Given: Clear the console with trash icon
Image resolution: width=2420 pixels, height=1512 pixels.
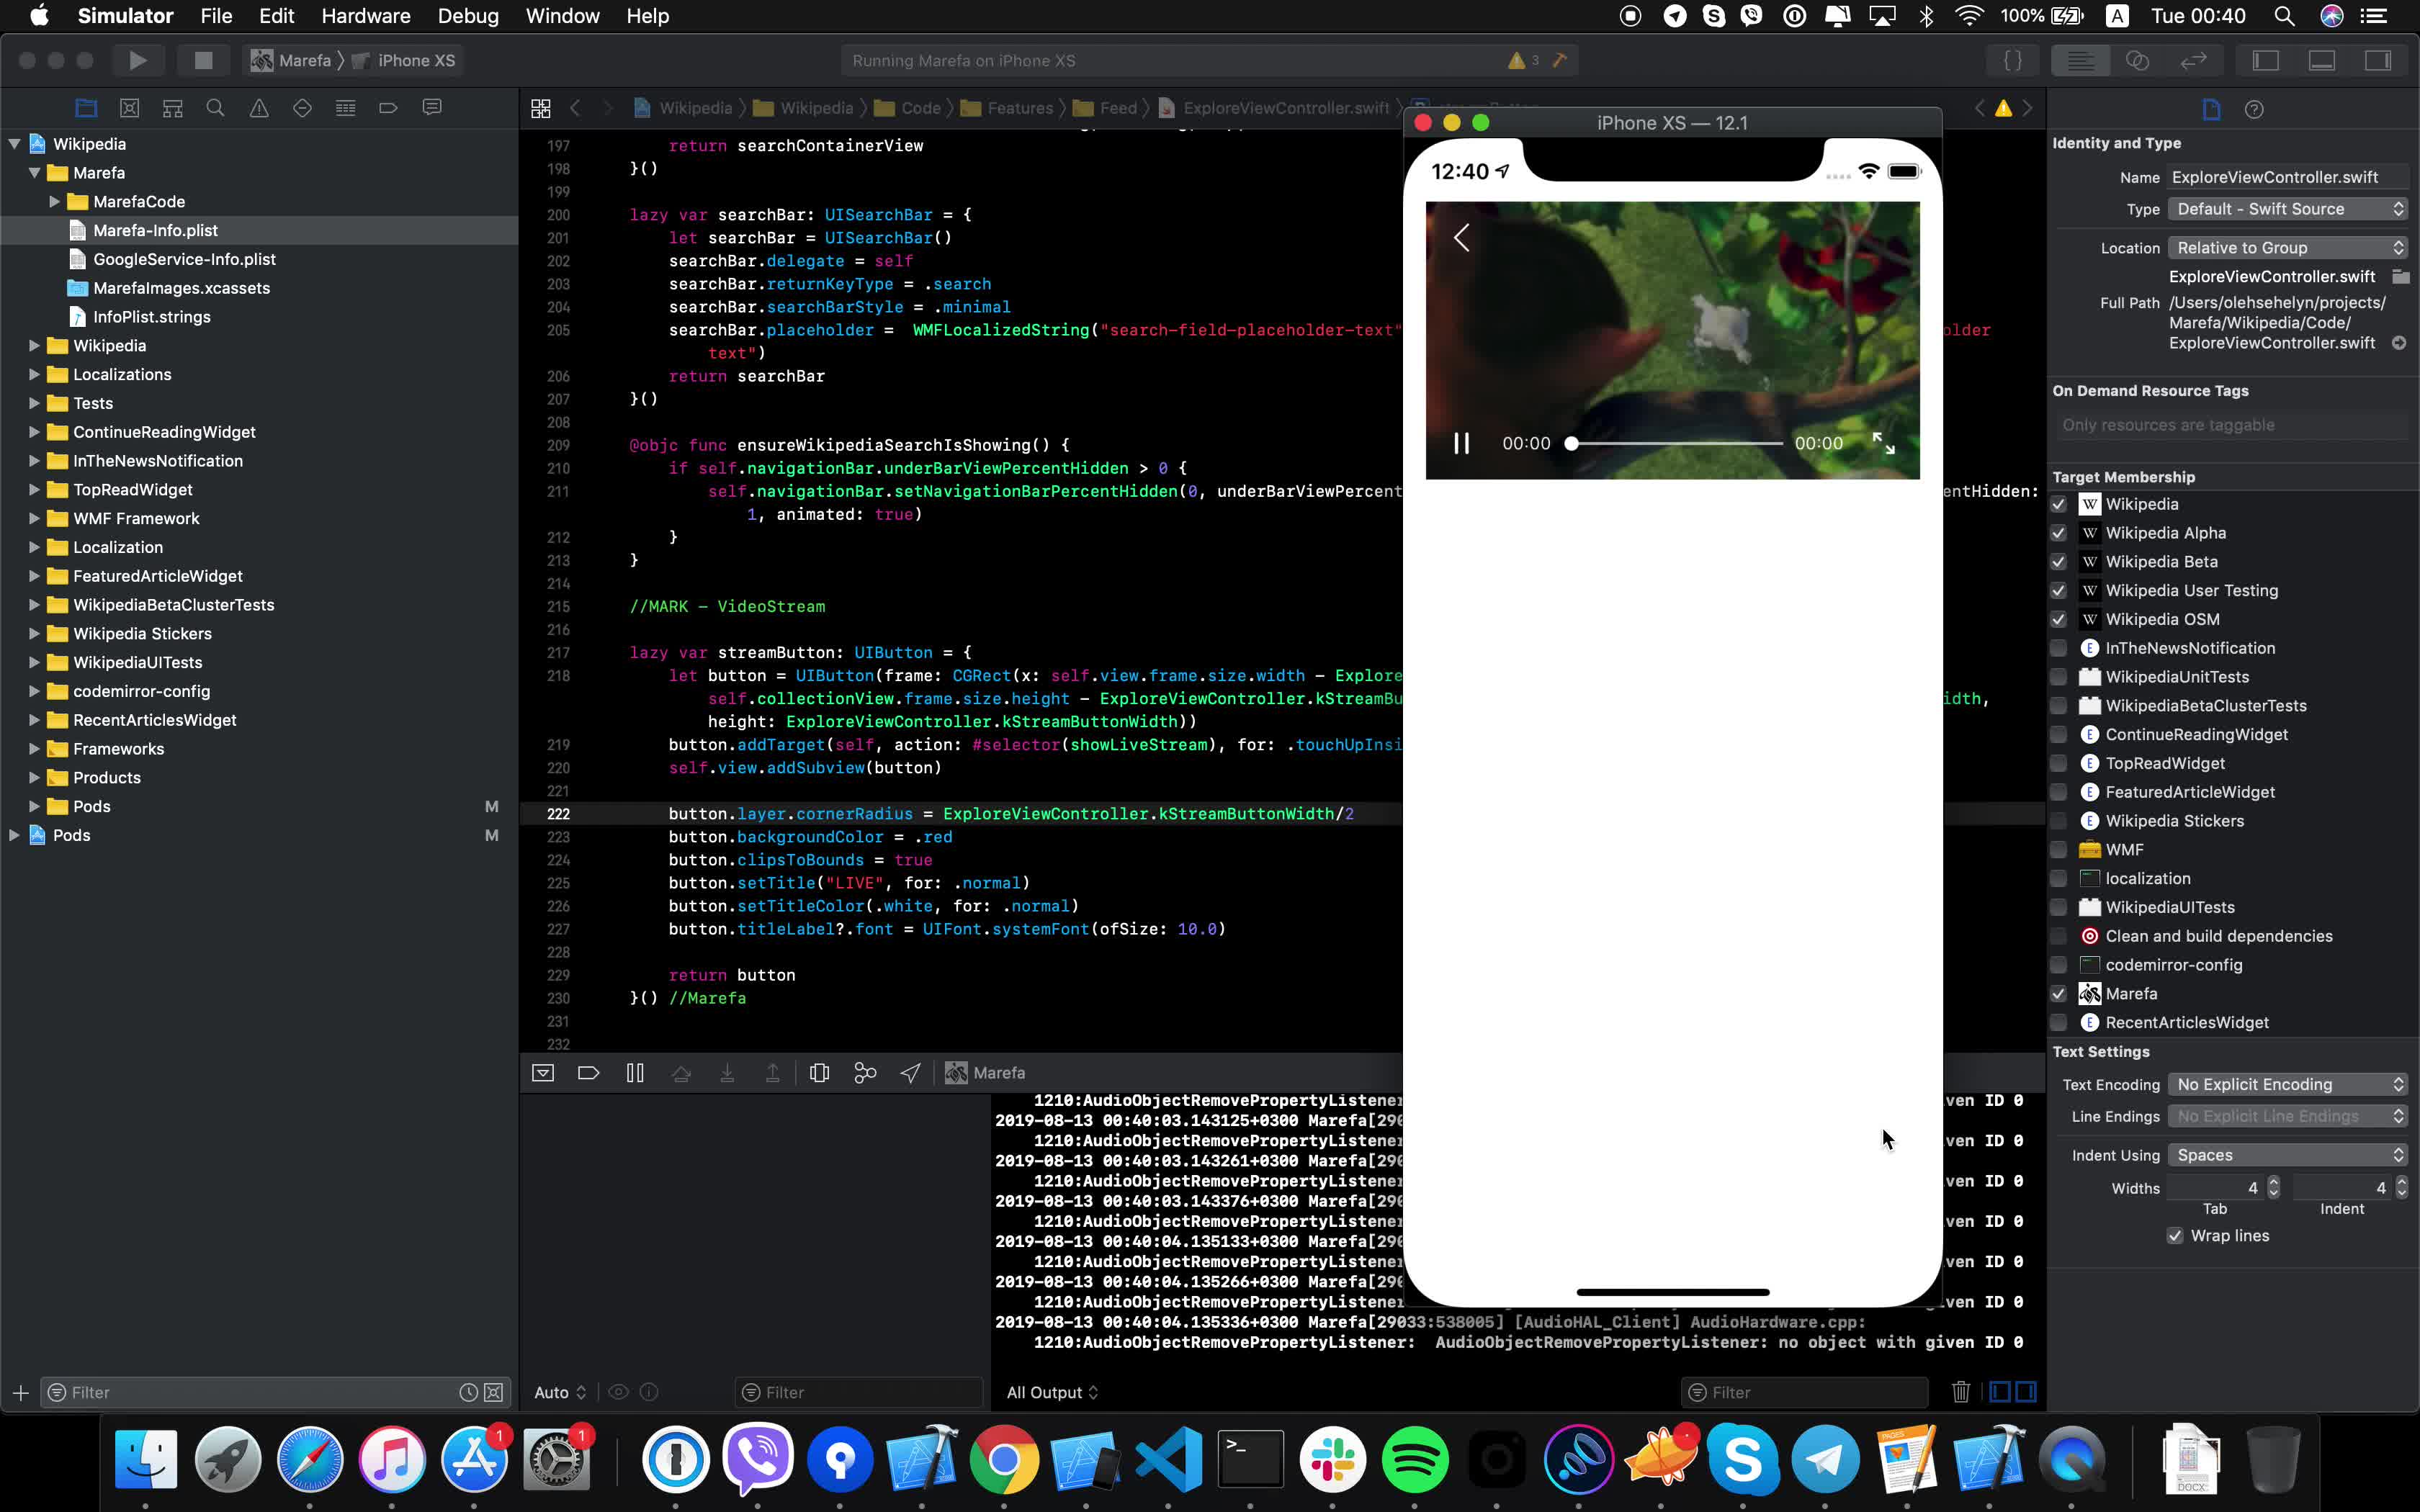Looking at the screenshot, I should [x=1960, y=1392].
